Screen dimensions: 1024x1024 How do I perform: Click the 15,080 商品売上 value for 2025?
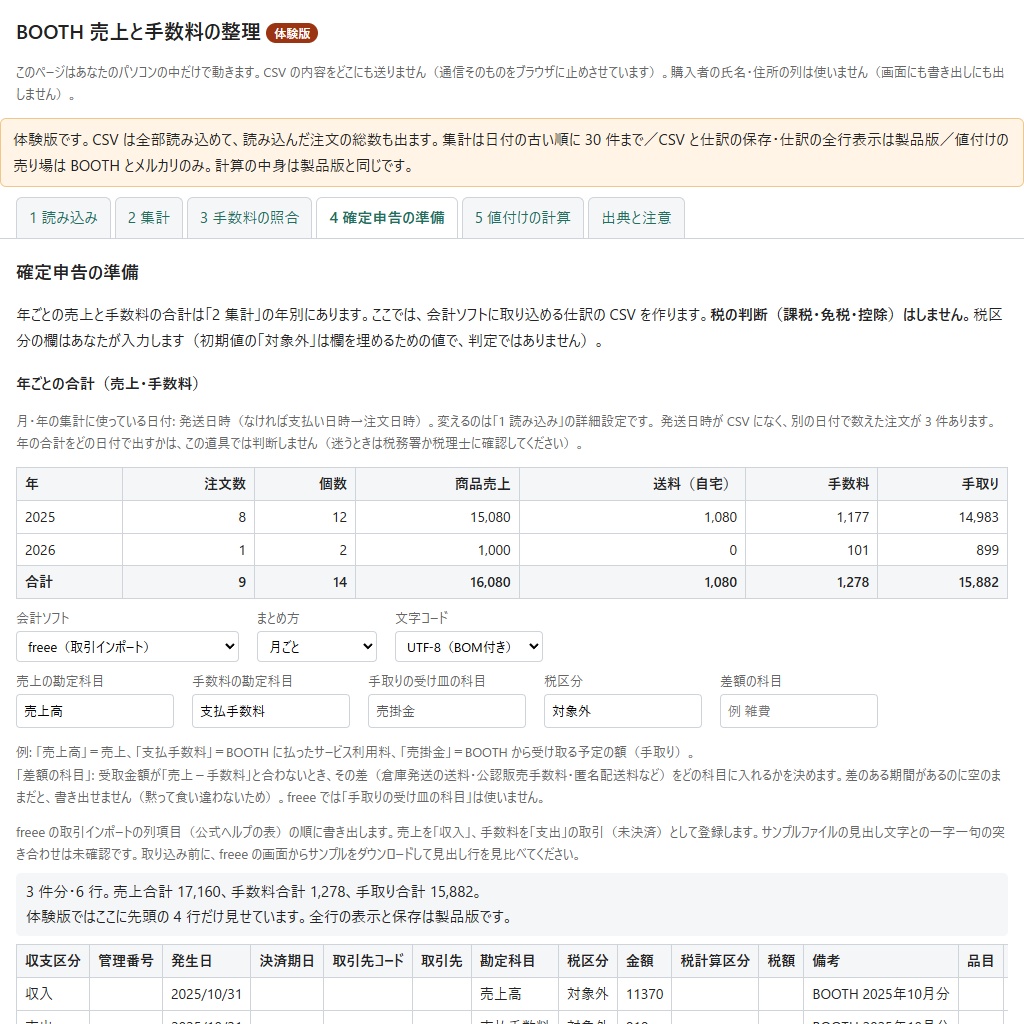tap(438, 517)
